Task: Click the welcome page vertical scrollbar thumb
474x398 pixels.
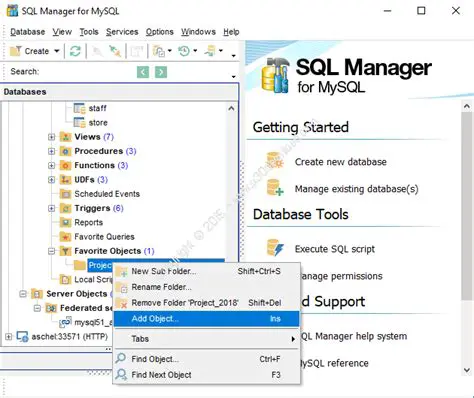Action: [467, 206]
